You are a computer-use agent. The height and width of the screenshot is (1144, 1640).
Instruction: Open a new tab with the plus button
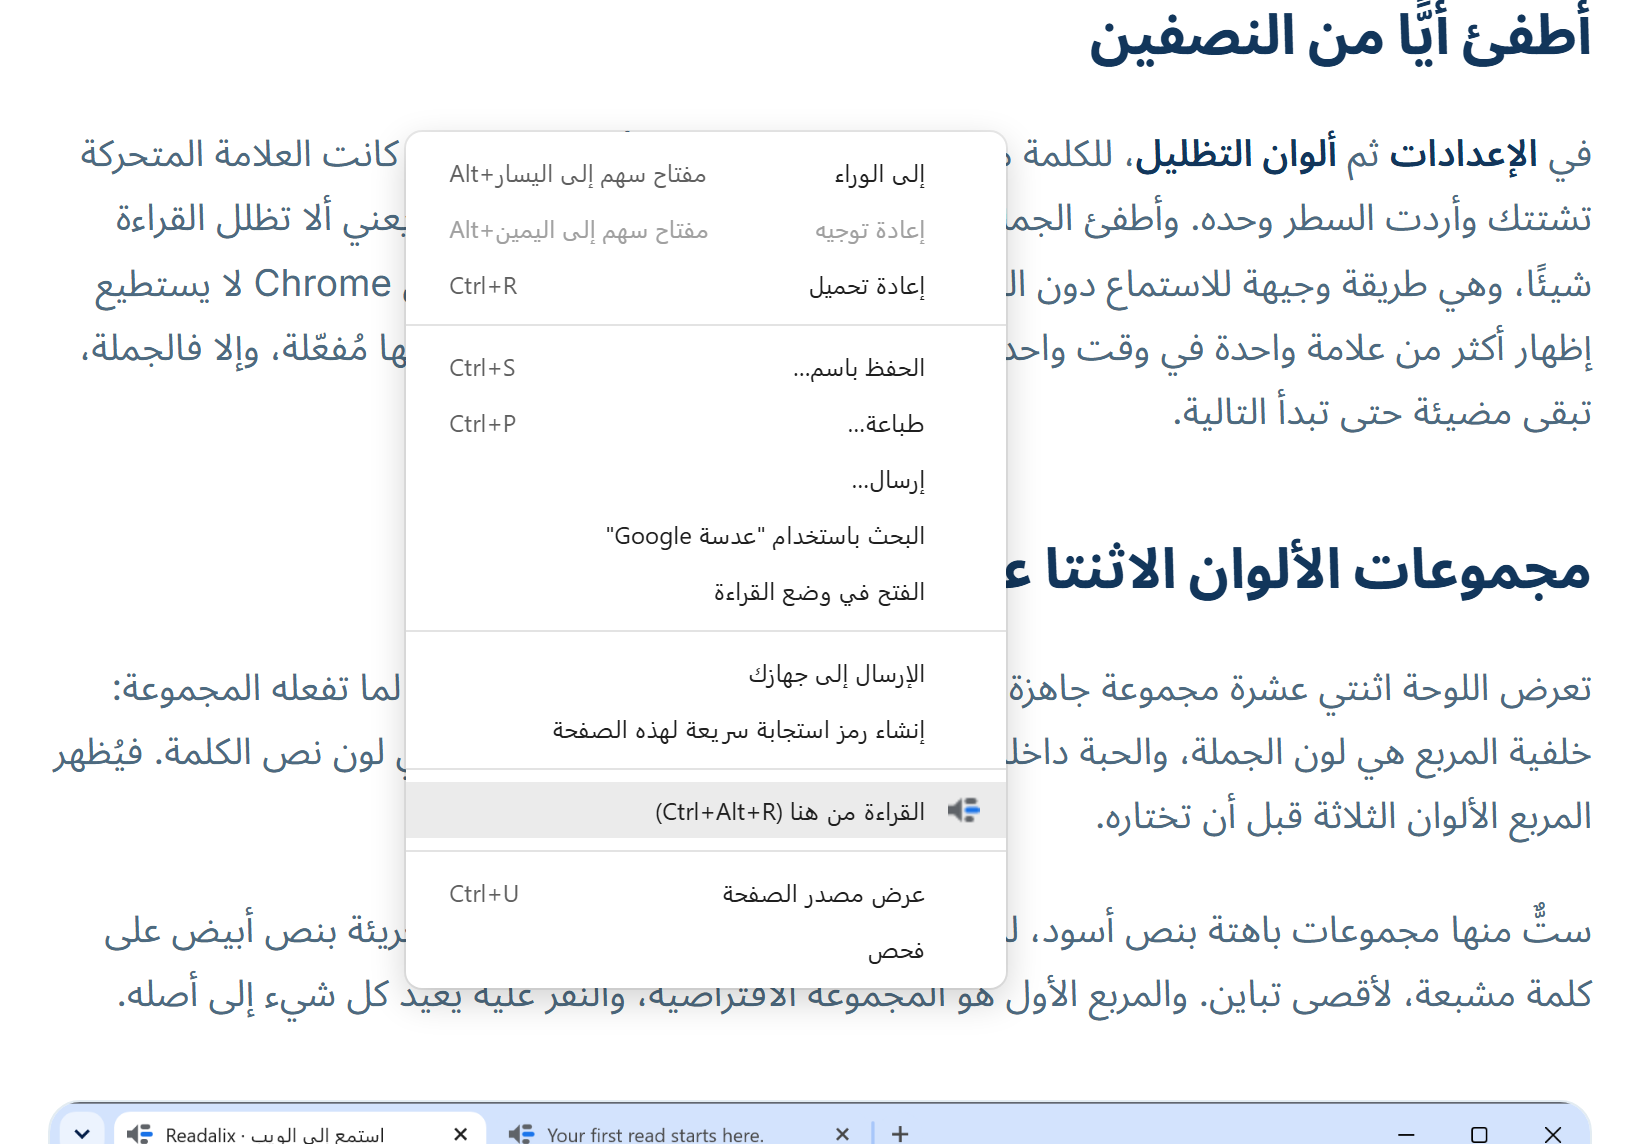pyautogui.click(x=900, y=1134)
